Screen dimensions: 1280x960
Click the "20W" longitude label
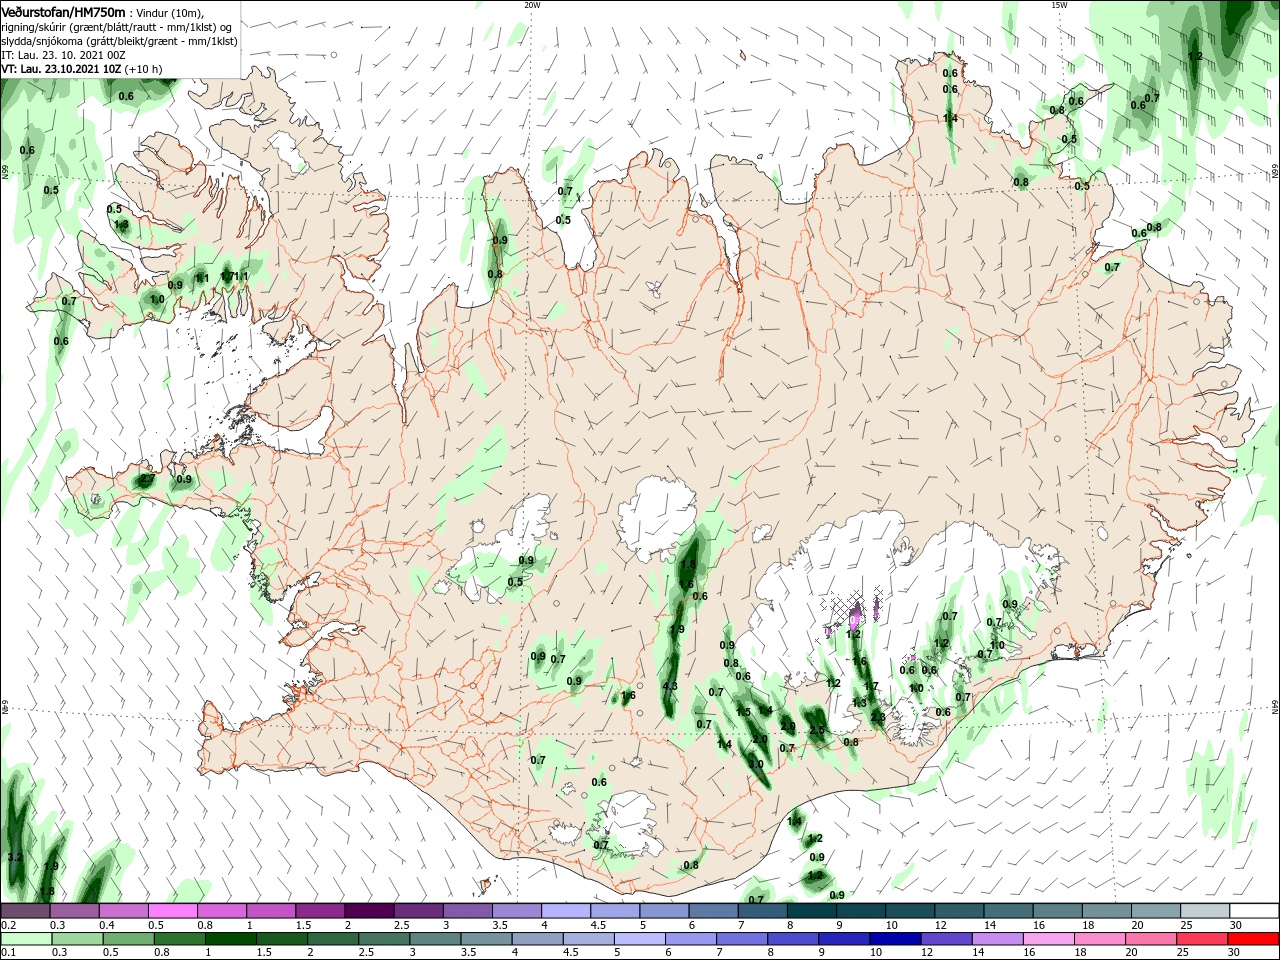click(x=532, y=5)
